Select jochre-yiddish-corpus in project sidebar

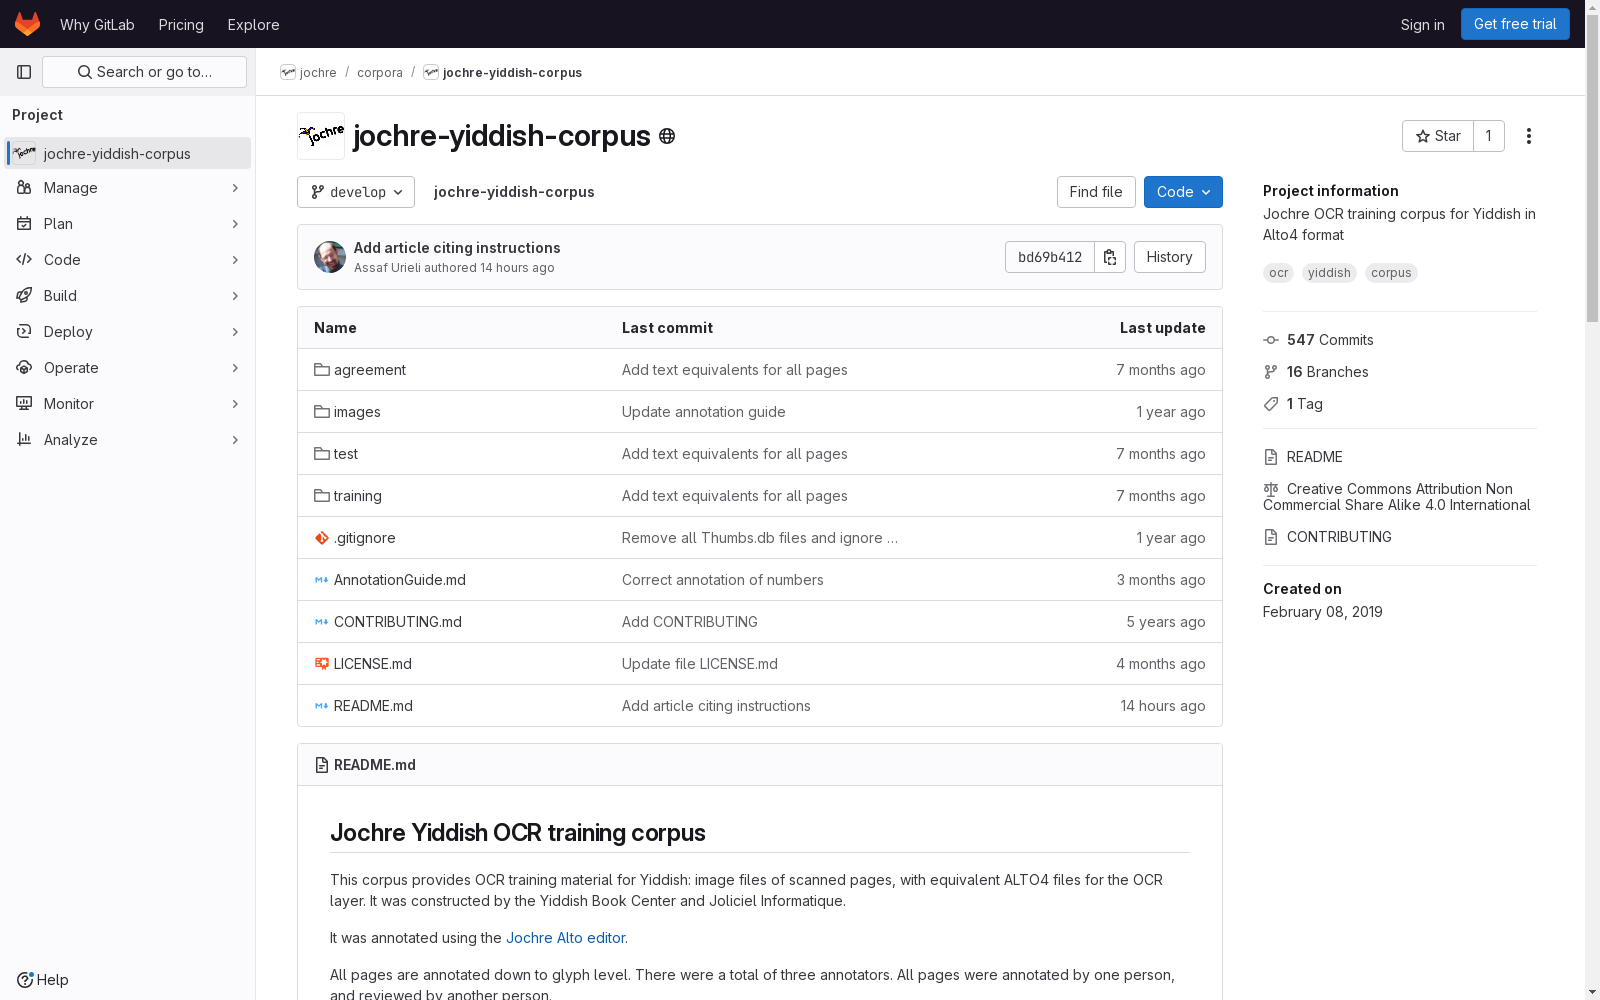coord(127,153)
